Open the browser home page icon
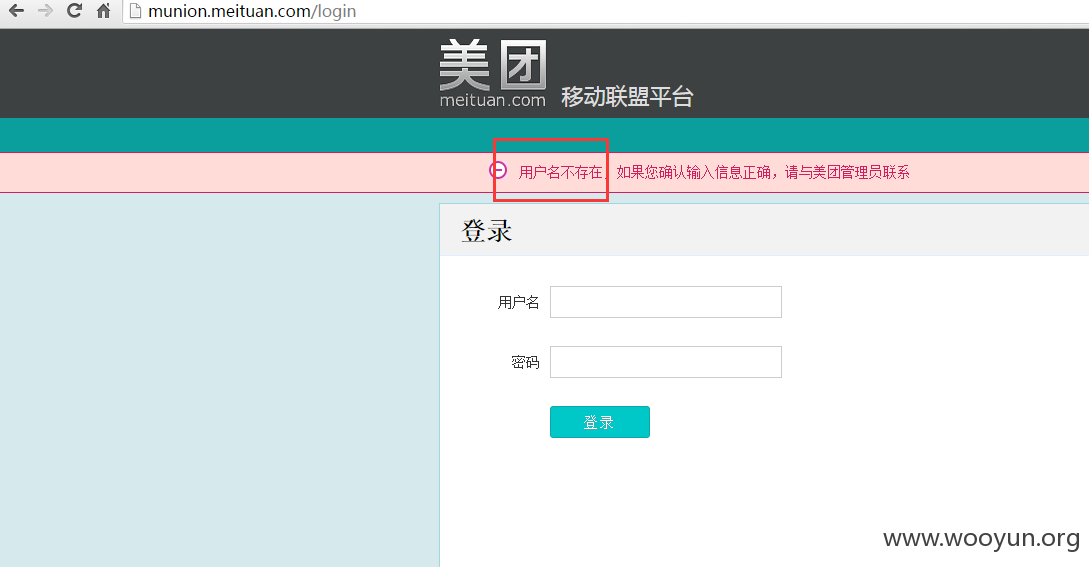Image resolution: width=1089 pixels, height=567 pixels. [x=103, y=11]
